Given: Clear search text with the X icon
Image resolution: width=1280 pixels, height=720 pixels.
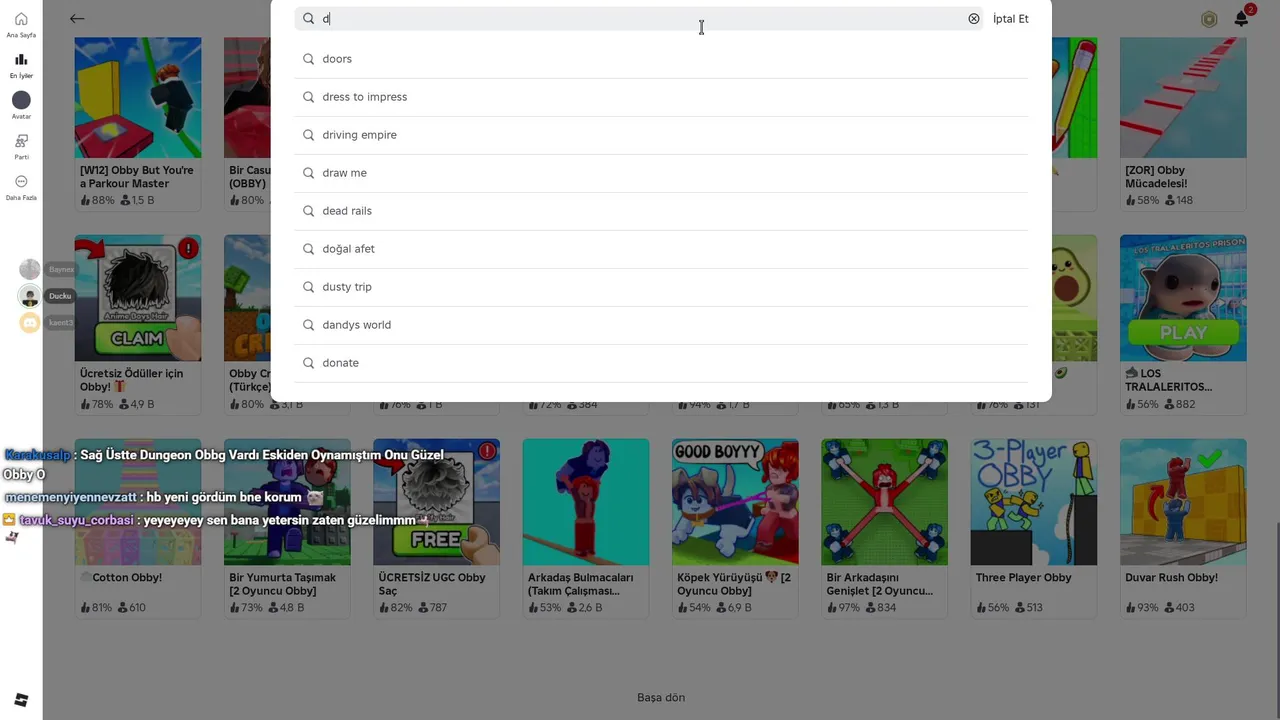Looking at the screenshot, I should (973, 19).
